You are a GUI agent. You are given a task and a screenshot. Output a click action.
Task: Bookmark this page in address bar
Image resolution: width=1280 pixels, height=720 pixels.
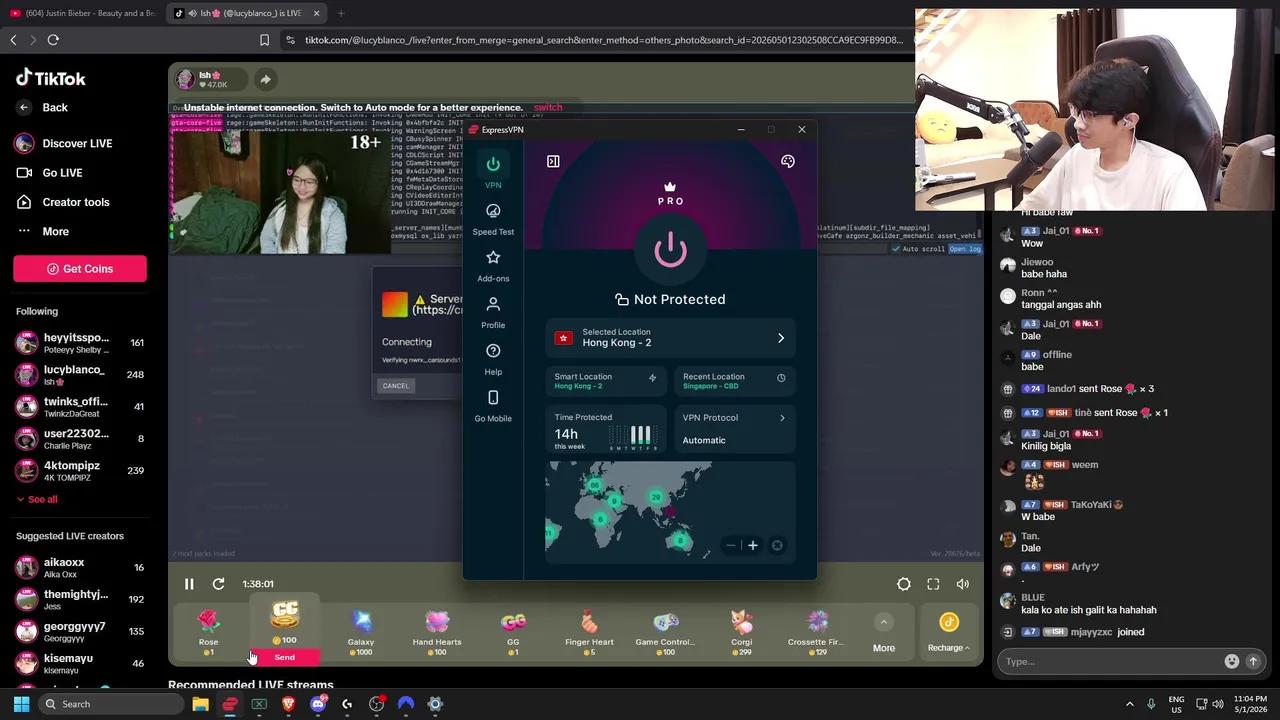(264, 40)
